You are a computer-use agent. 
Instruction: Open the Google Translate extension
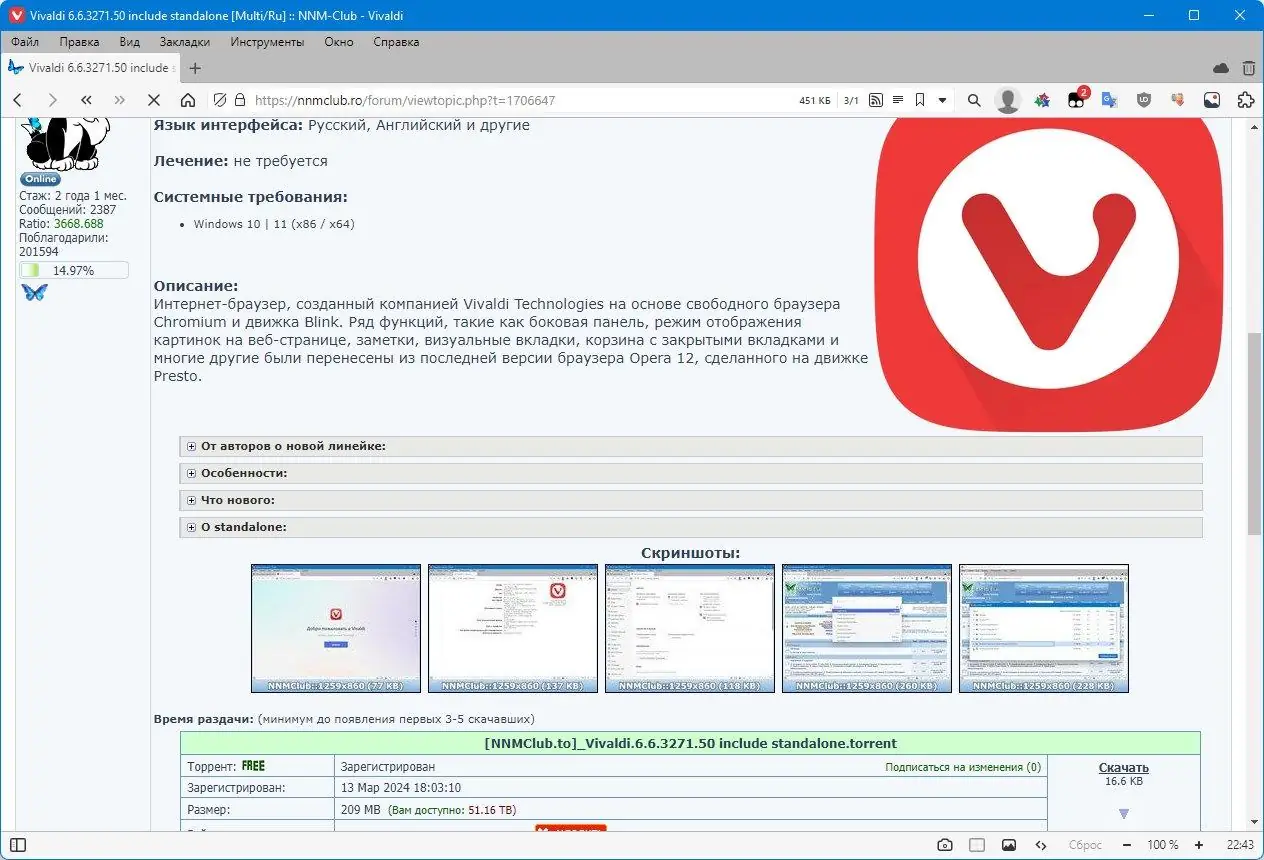point(1109,100)
